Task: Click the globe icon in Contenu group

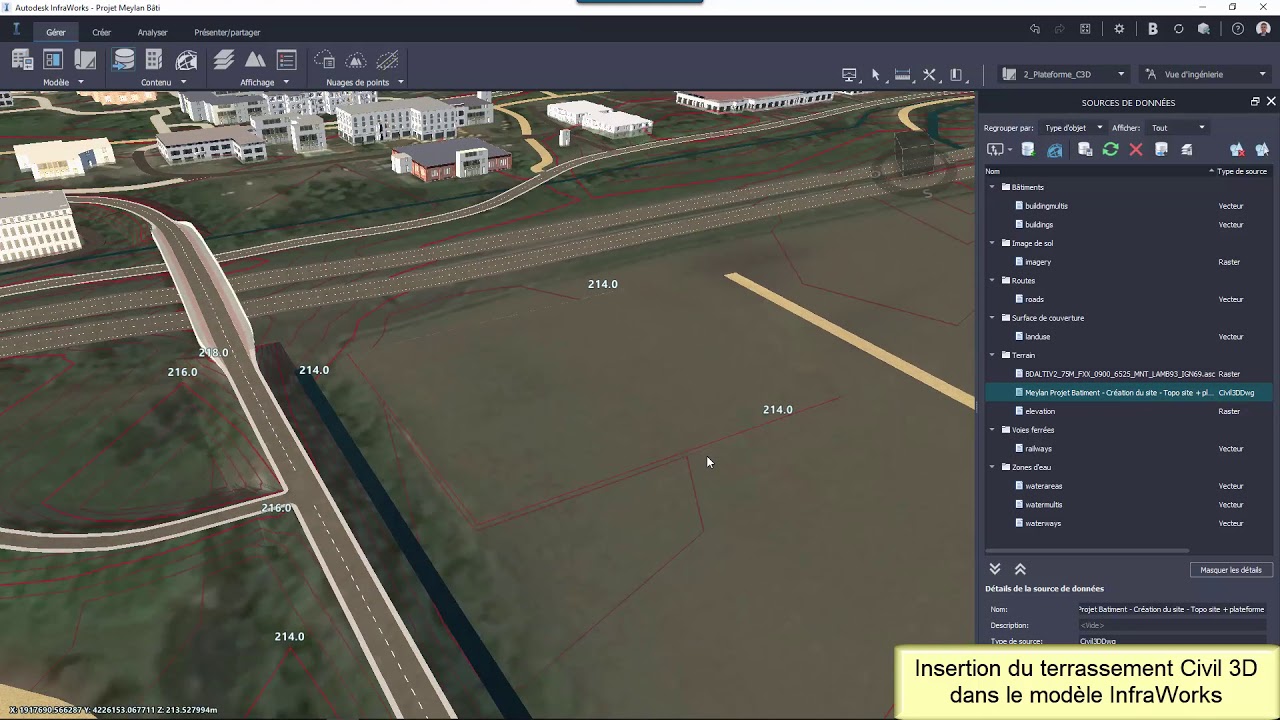Action: [186, 60]
